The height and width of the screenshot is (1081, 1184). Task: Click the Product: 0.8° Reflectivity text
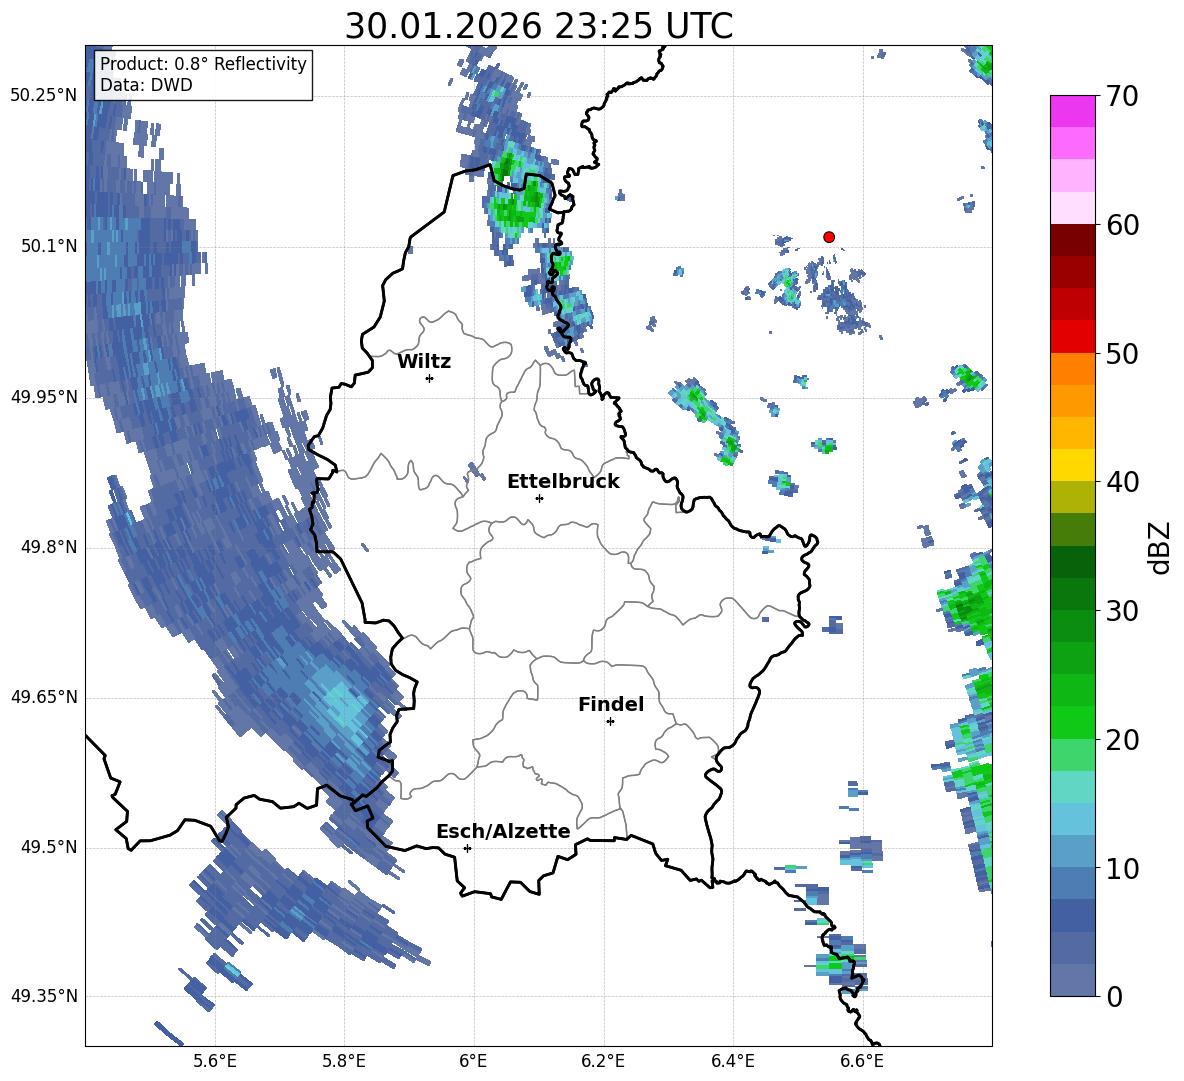[203, 64]
